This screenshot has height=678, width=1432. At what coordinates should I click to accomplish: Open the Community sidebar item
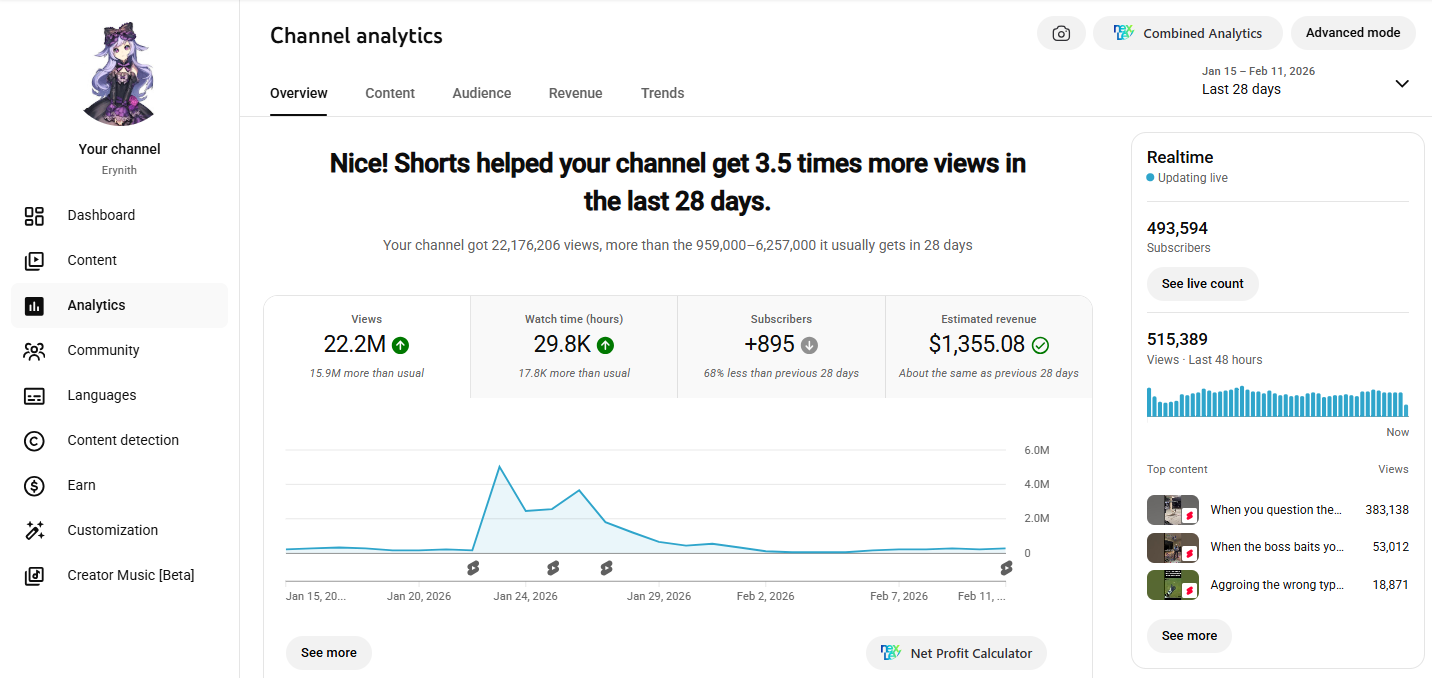pyautogui.click(x=119, y=350)
